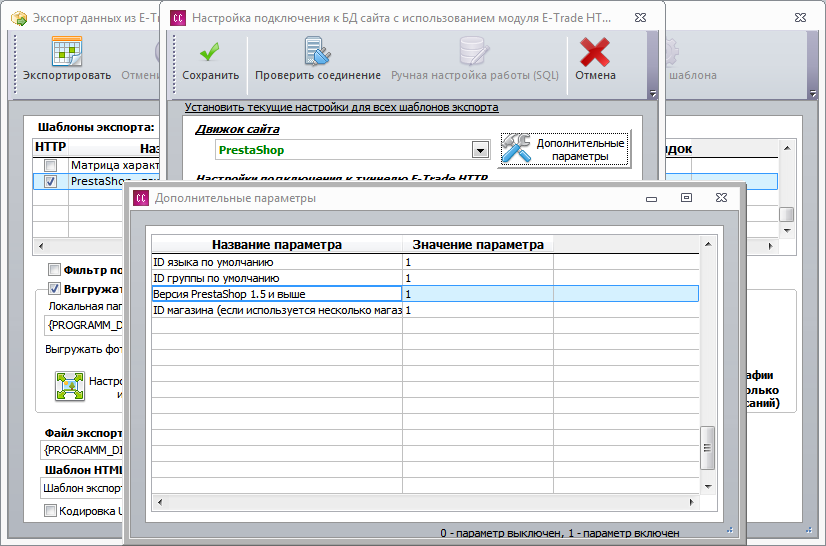826x546 pixels.
Task: Click value cell for ID языка по умолчанию
Action: click(478, 262)
